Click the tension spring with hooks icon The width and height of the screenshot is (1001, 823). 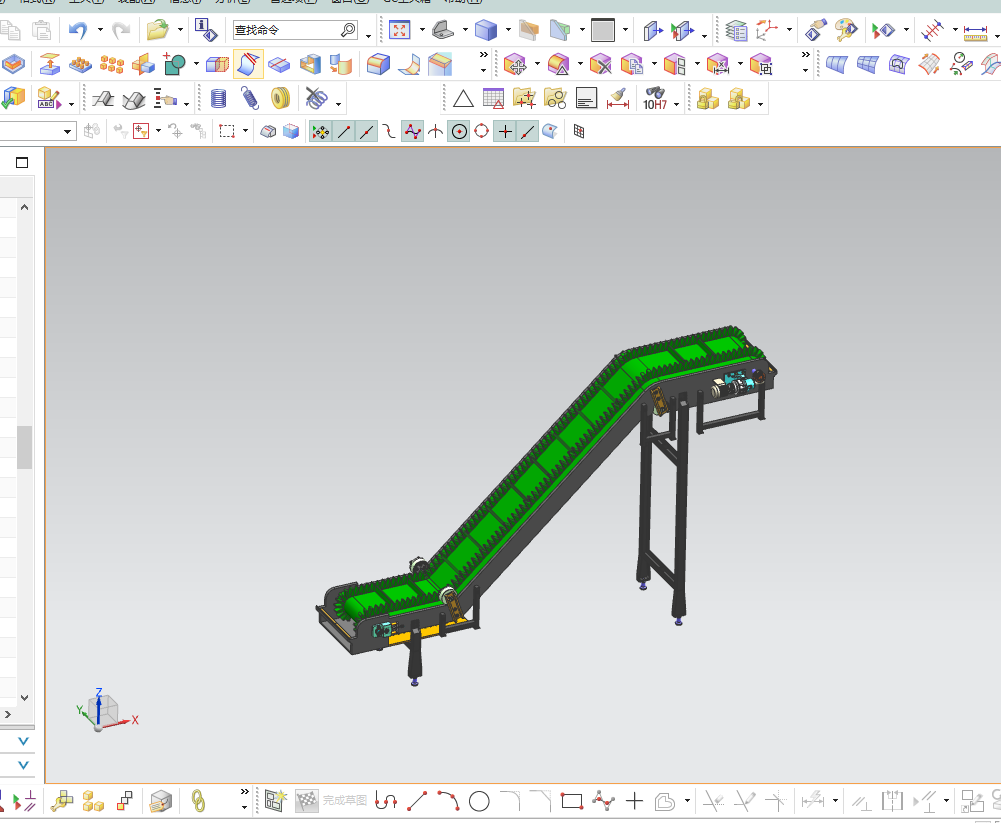[x=250, y=99]
